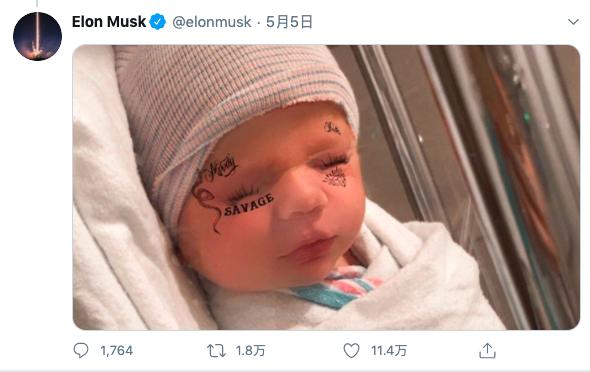Click the retweet arrows icon

pos(216,351)
